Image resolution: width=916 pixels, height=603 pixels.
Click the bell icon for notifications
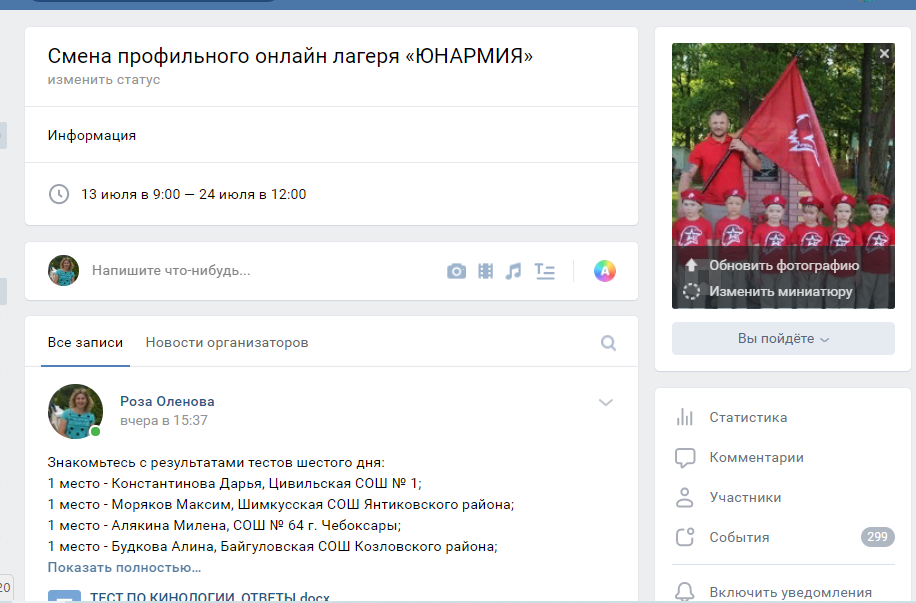(685, 592)
